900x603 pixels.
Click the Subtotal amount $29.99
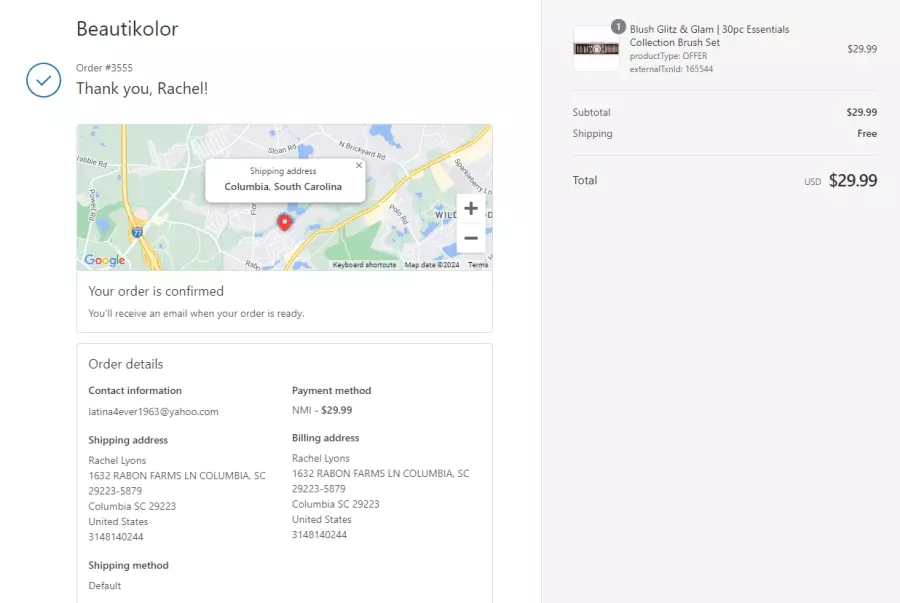click(862, 112)
